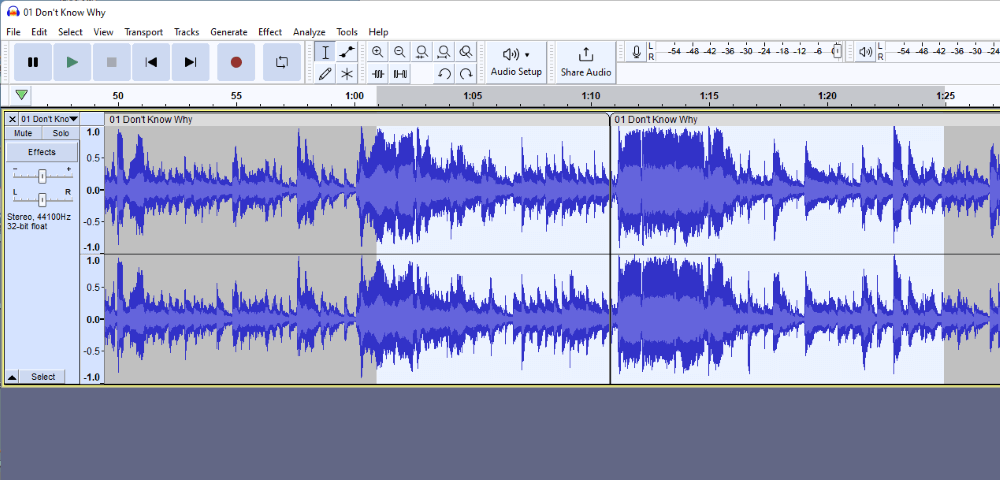The width and height of the screenshot is (1000, 480).
Task: Click the track gain slider
Action: point(42,176)
